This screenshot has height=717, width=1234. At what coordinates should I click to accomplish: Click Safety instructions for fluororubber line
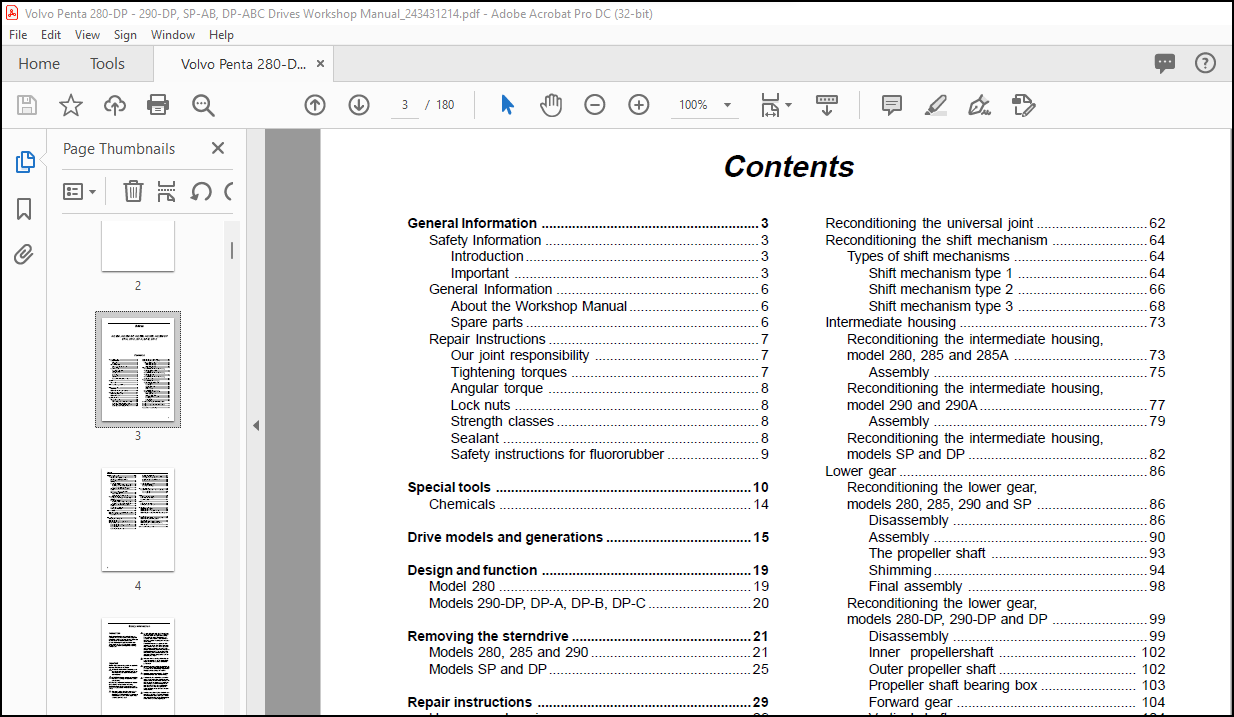pos(609,454)
